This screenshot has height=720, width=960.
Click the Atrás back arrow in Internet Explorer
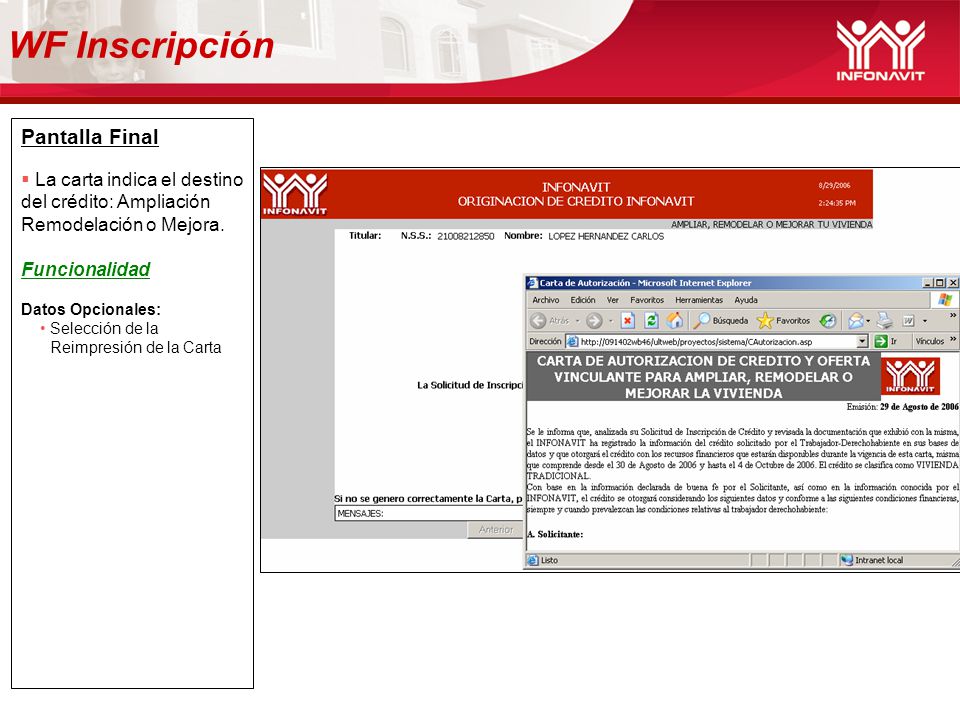[x=538, y=320]
